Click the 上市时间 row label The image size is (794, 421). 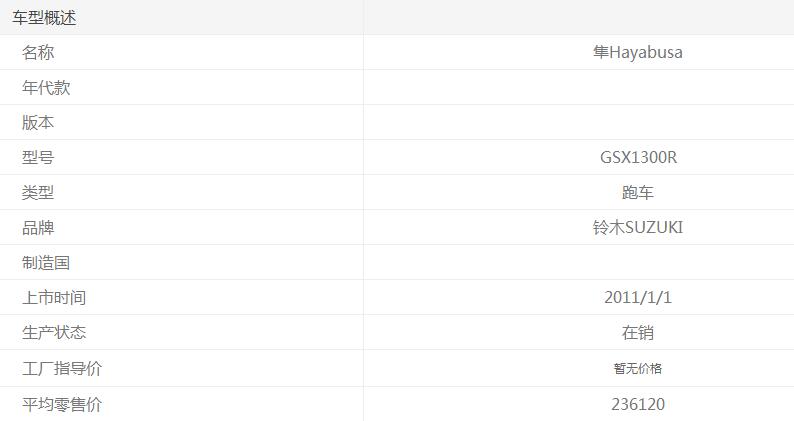(x=54, y=298)
